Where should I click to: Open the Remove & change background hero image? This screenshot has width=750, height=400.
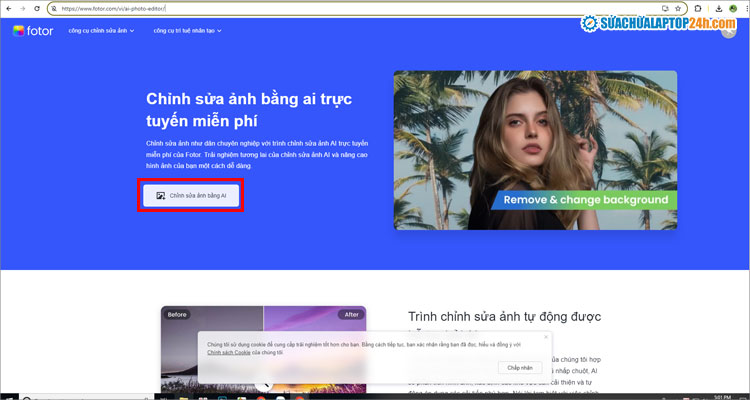[535, 150]
